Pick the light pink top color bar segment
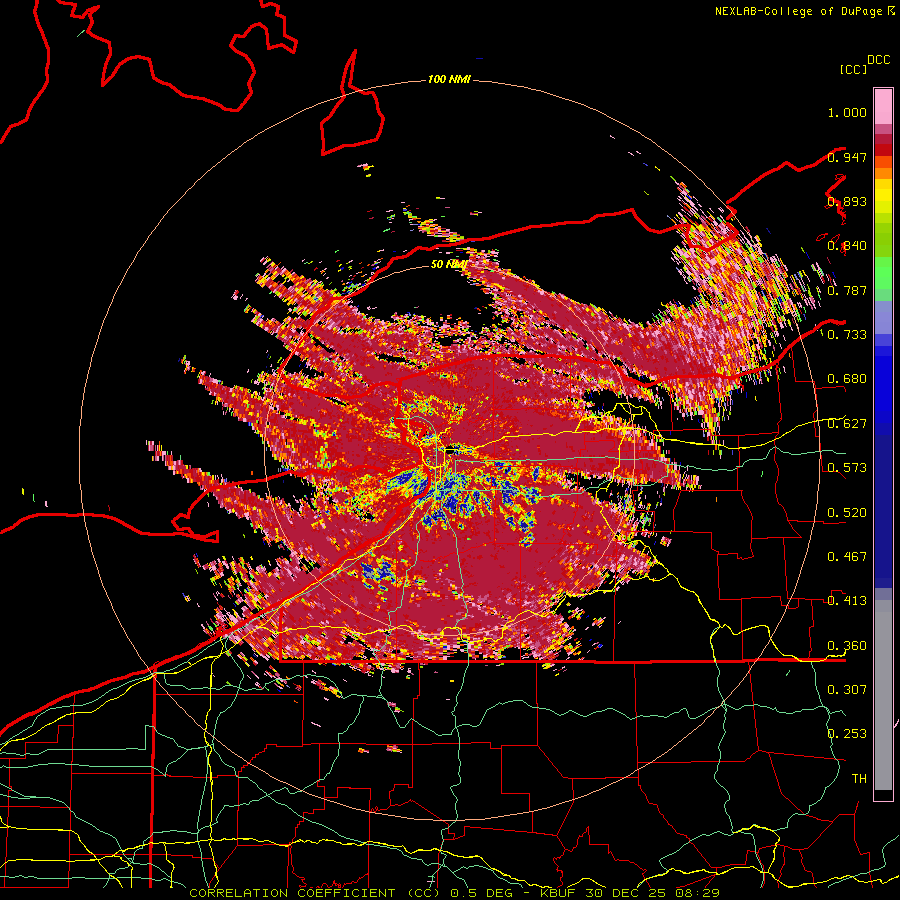900x900 pixels. point(883,107)
